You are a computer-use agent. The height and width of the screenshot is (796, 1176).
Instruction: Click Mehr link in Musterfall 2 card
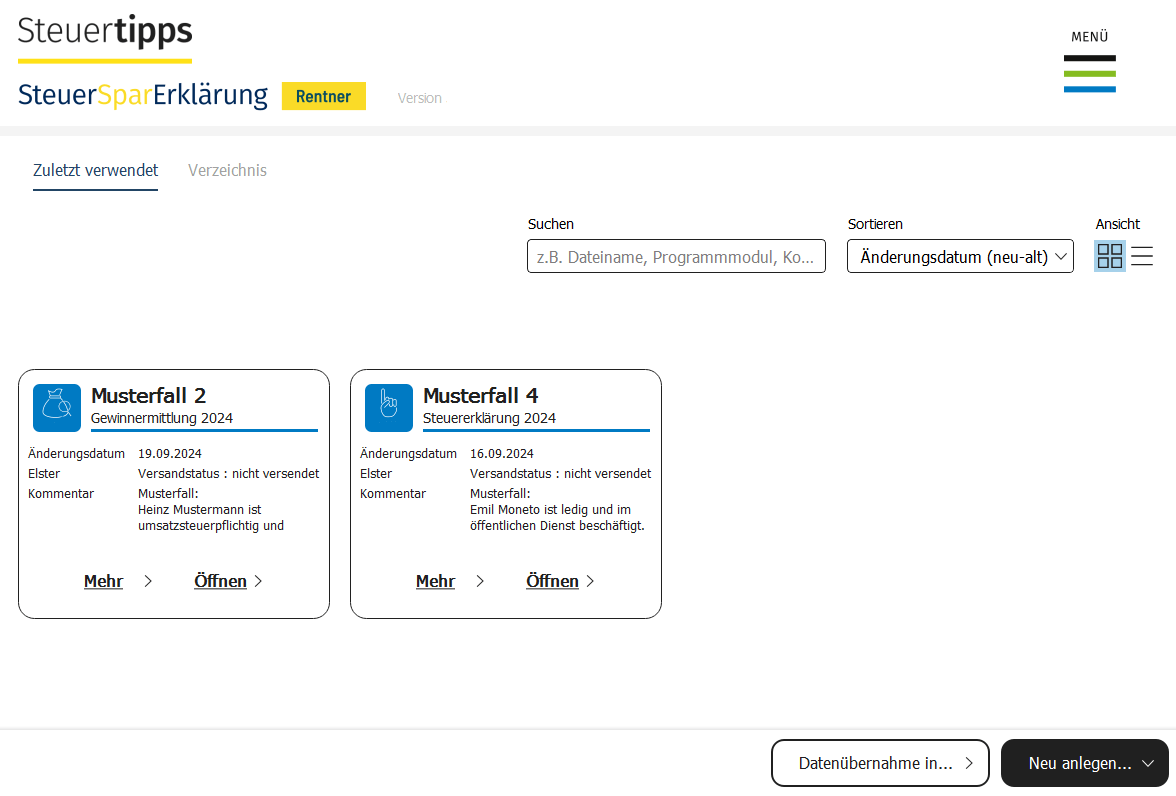point(103,581)
